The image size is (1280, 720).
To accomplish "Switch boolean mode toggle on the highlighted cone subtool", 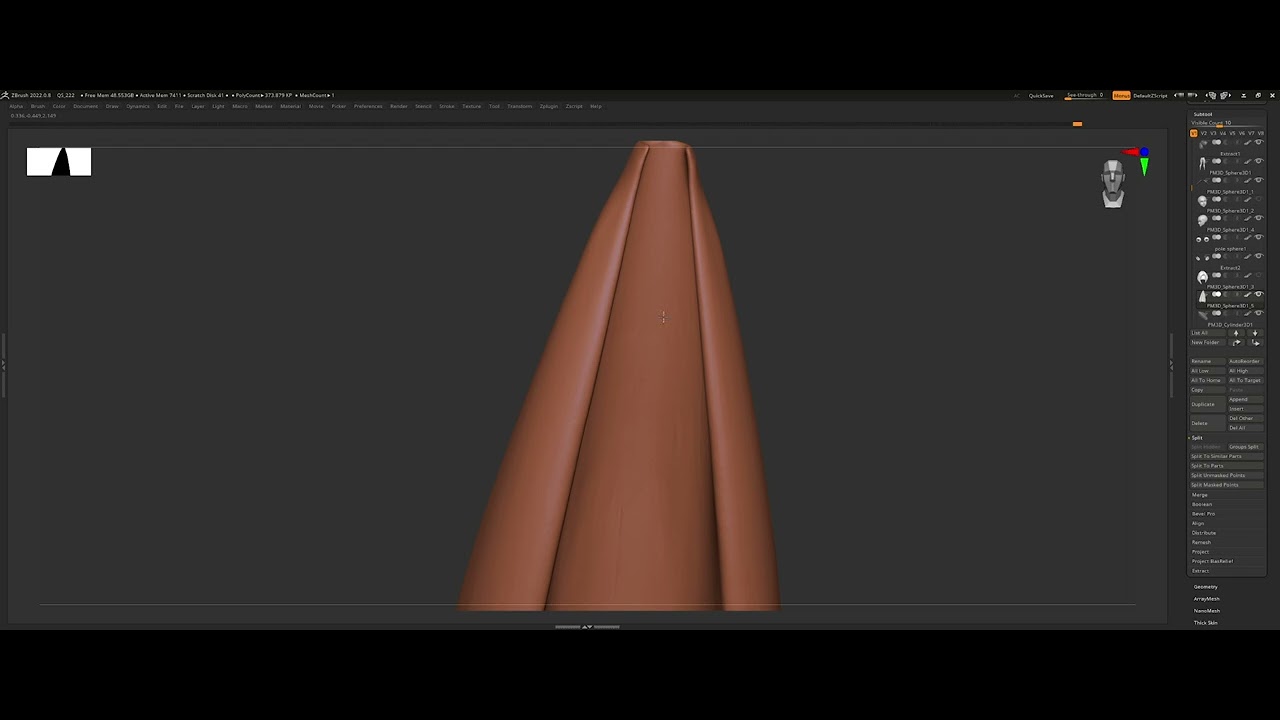I will (x=1216, y=294).
